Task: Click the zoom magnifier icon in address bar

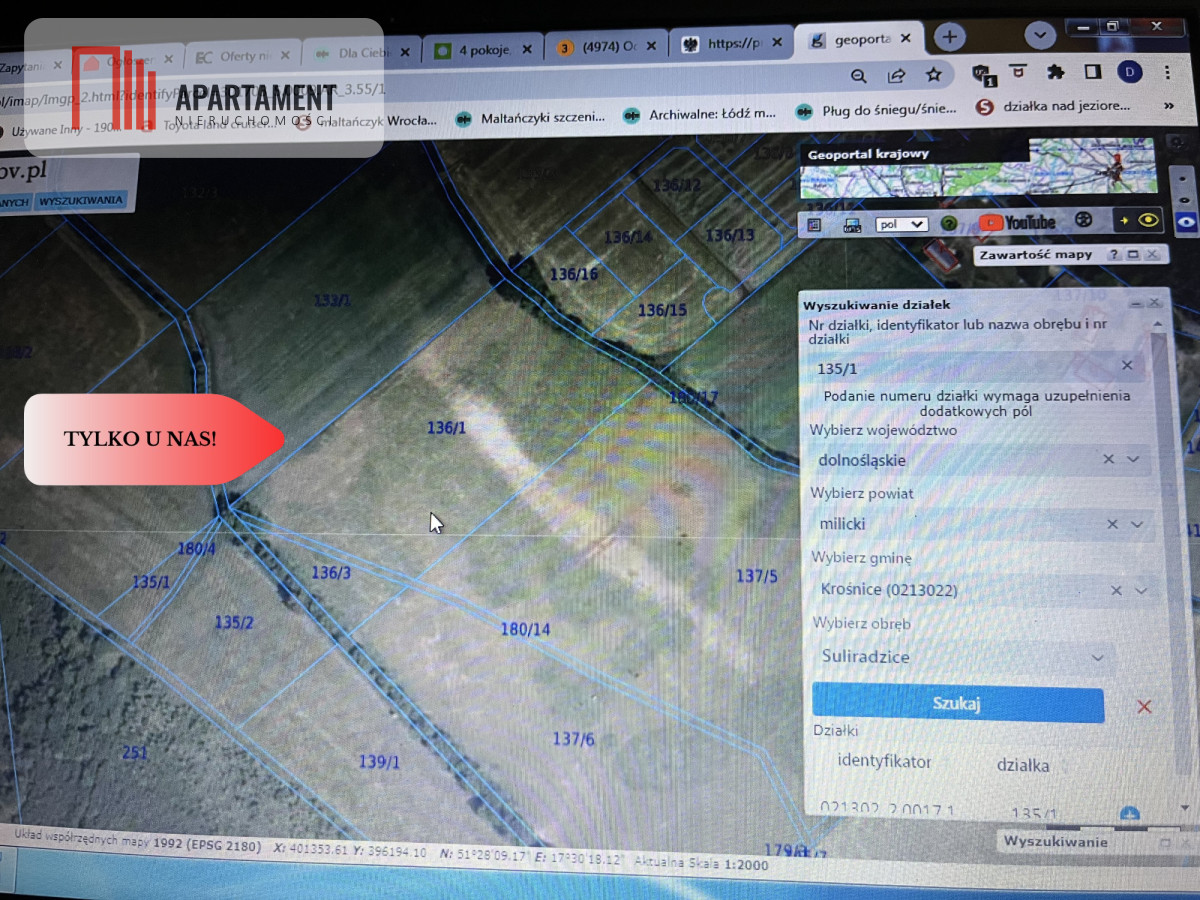Action: 858,75
